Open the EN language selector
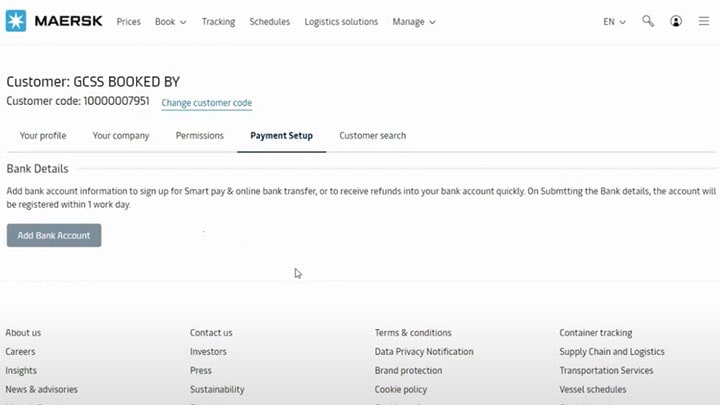The width and height of the screenshot is (720, 405). point(614,21)
